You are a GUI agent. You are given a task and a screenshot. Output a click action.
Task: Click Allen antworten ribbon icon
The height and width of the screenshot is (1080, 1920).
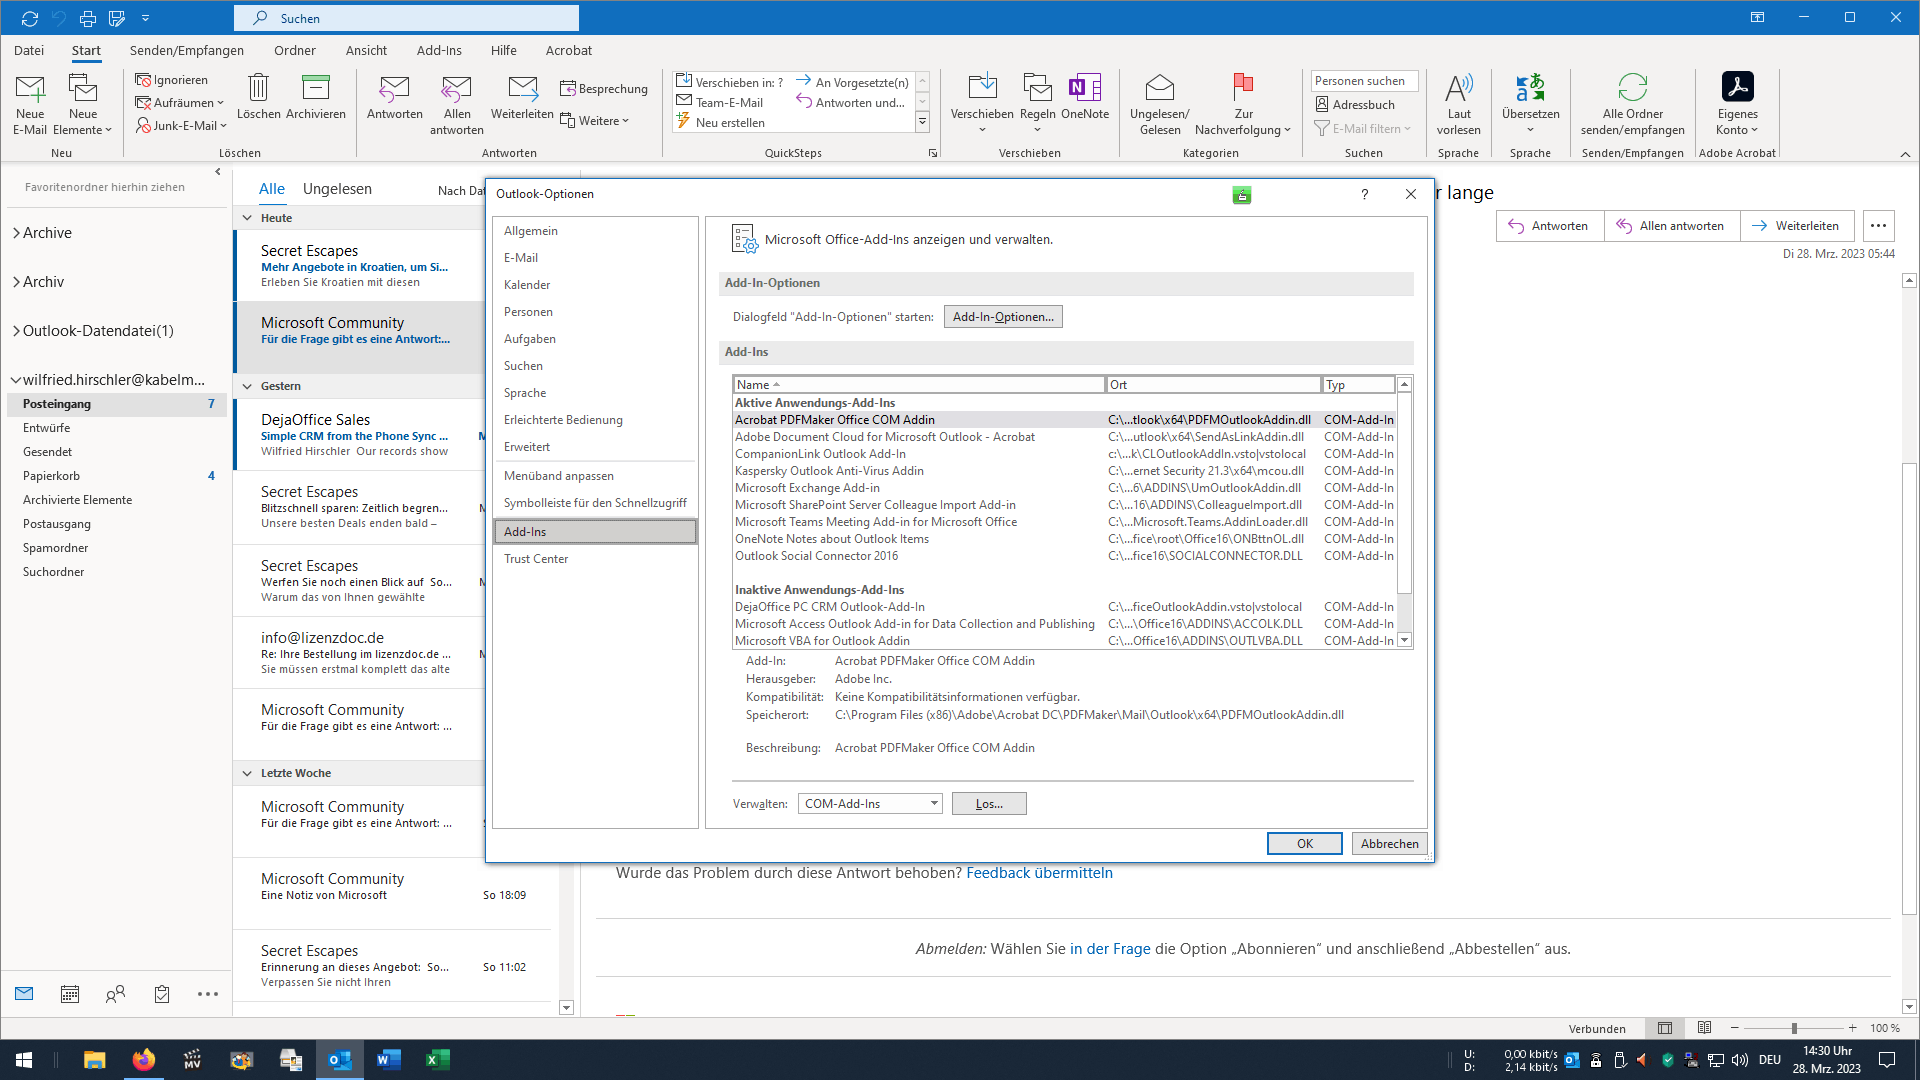[456, 88]
